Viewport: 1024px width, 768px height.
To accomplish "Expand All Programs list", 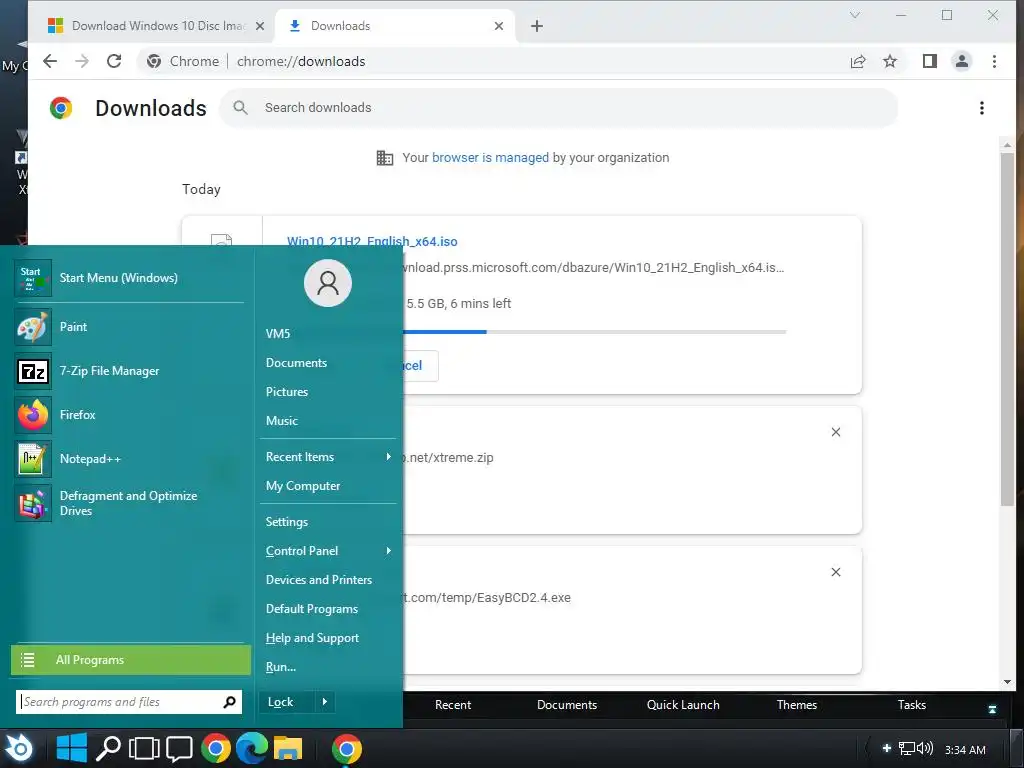I will tap(131, 660).
